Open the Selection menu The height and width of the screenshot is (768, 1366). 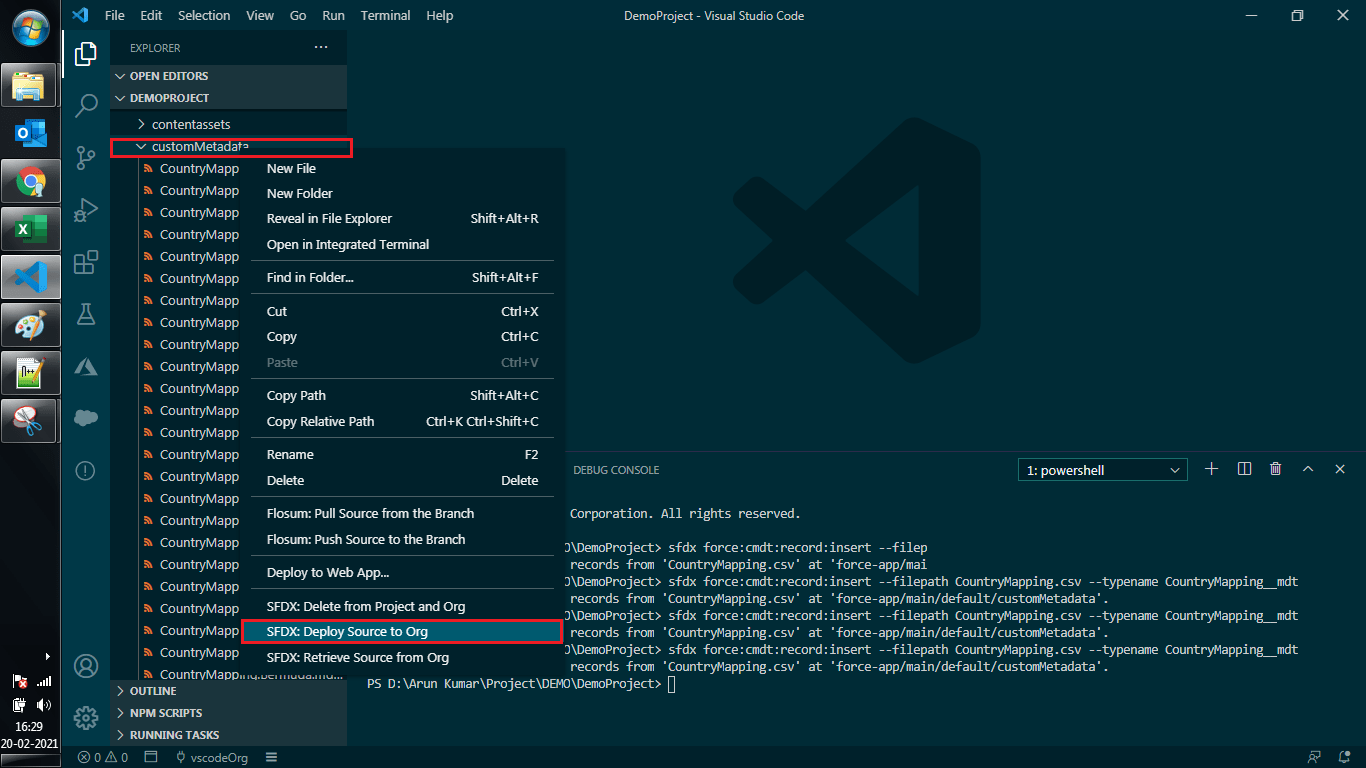[204, 15]
